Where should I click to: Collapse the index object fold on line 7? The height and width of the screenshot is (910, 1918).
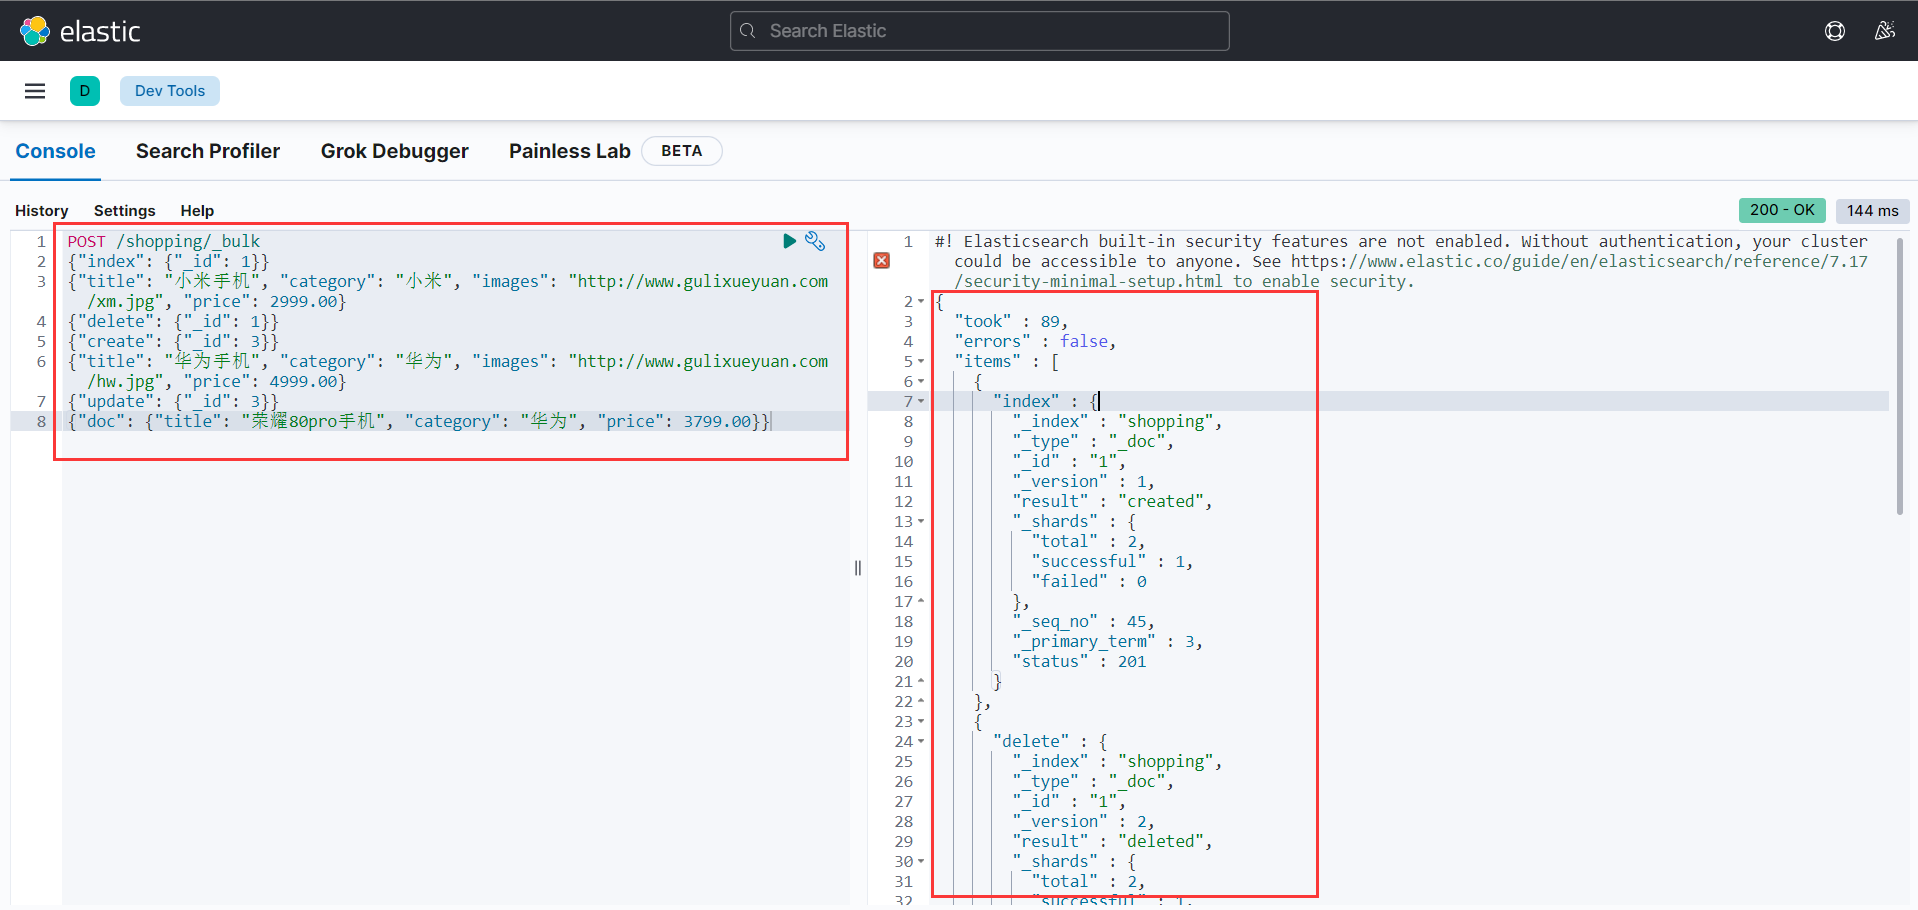(x=921, y=401)
